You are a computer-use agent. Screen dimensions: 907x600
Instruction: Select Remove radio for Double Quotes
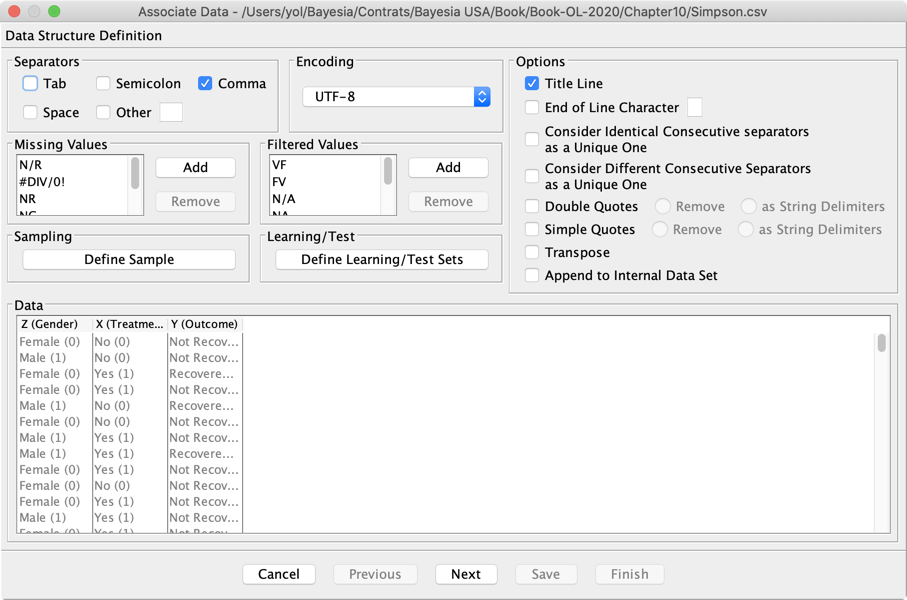pyautogui.click(x=663, y=207)
